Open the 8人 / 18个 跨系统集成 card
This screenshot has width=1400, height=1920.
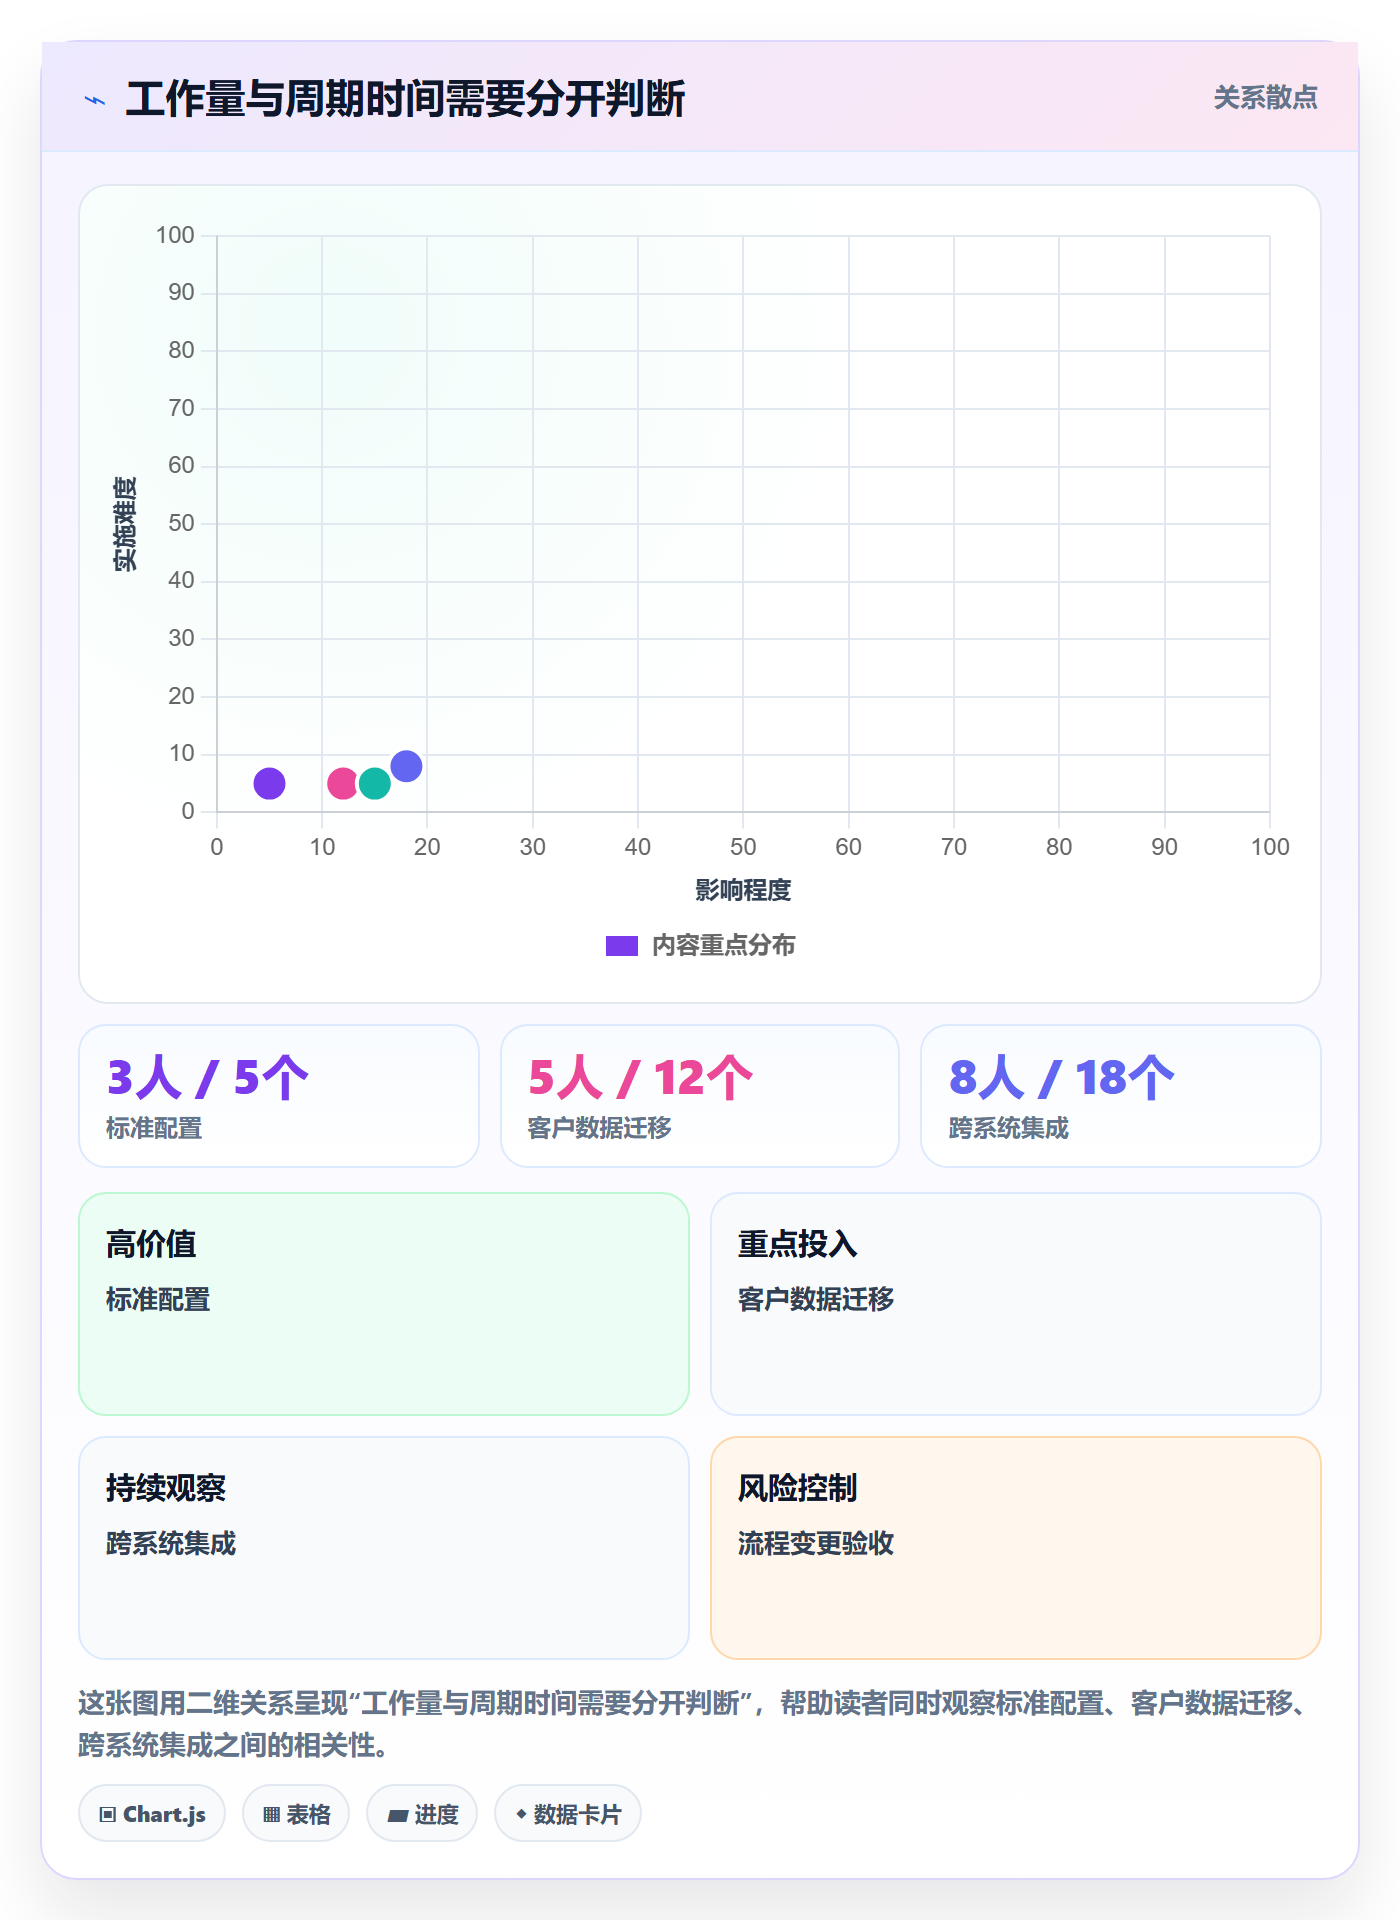(1121, 1096)
